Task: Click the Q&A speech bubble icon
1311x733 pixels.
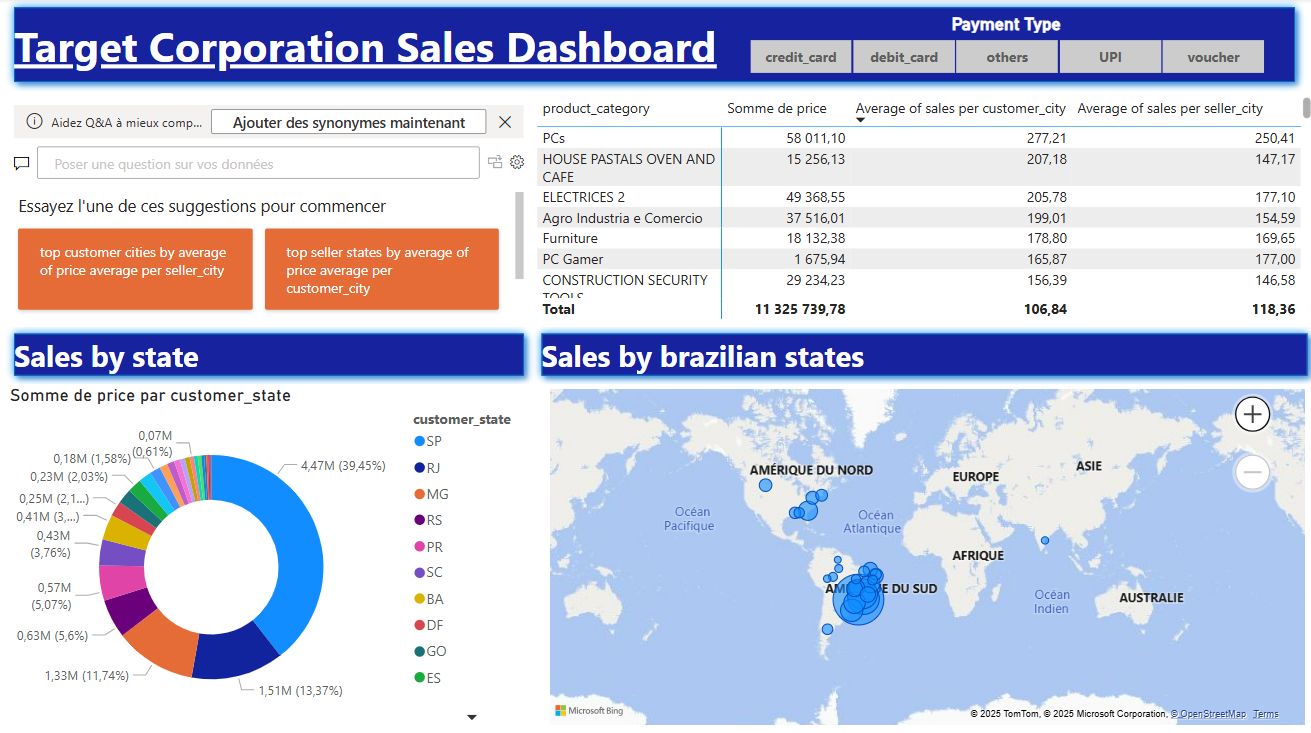Action: click(22, 163)
